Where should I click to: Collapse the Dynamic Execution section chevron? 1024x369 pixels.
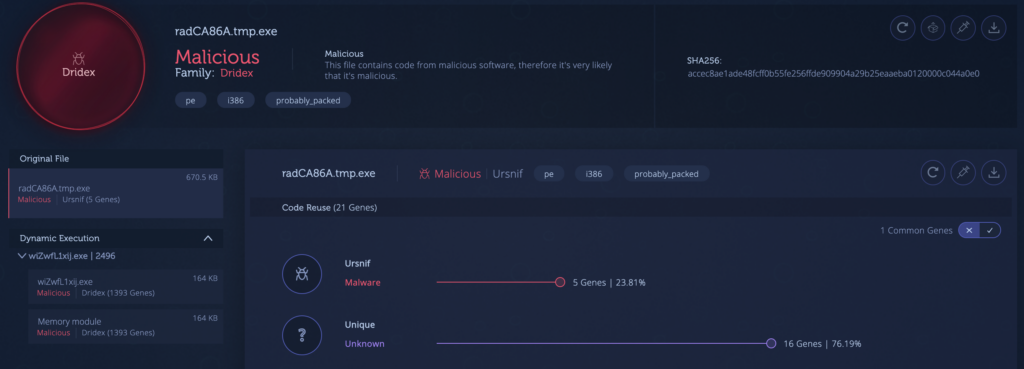point(208,238)
